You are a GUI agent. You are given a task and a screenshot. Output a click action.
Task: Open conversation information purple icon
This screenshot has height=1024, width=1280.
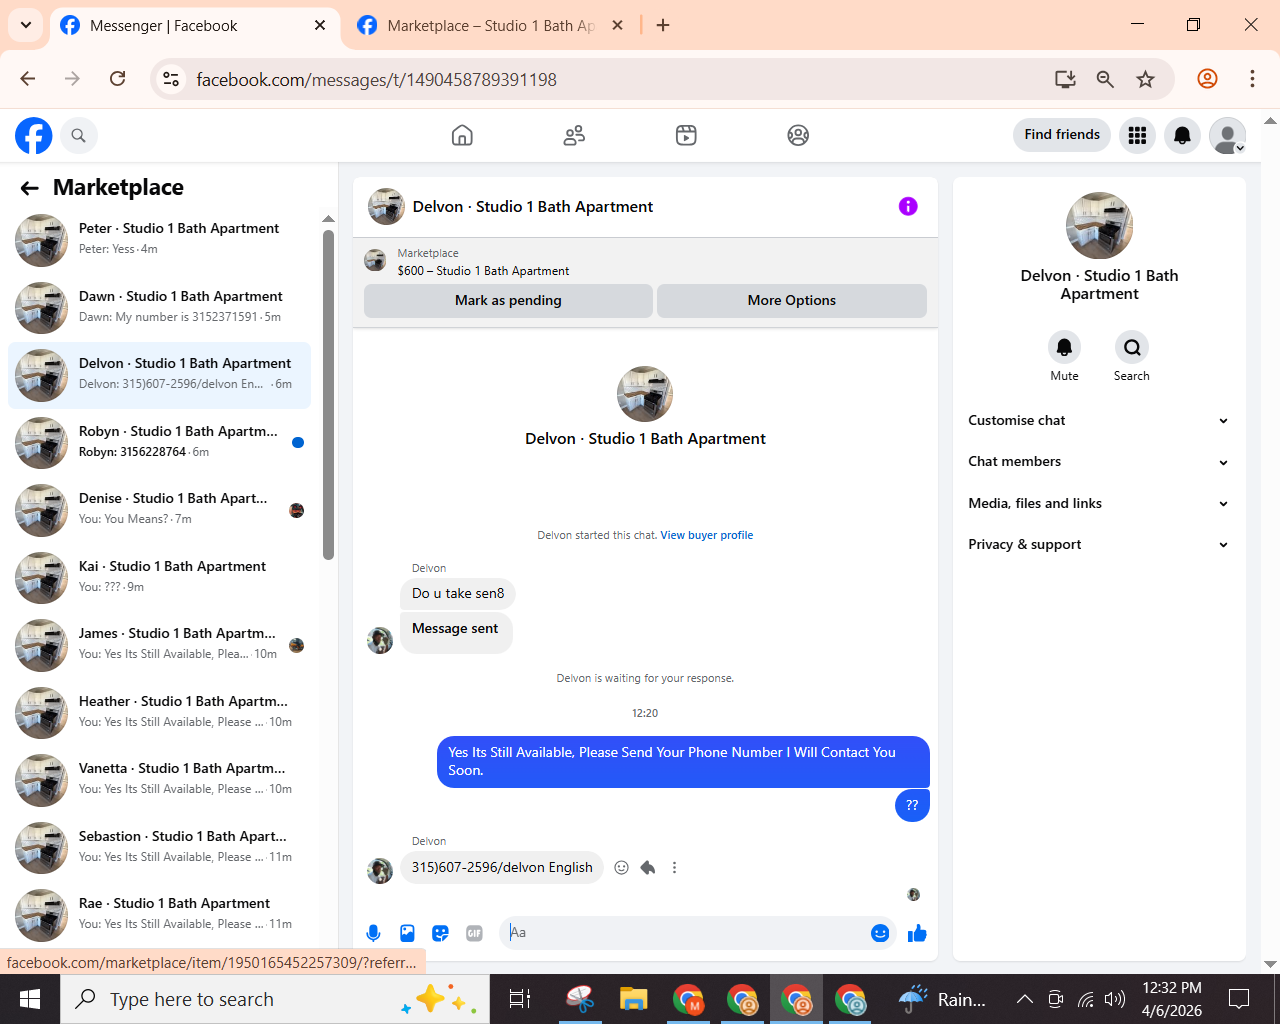pyautogui.click(x=908, y=206)
